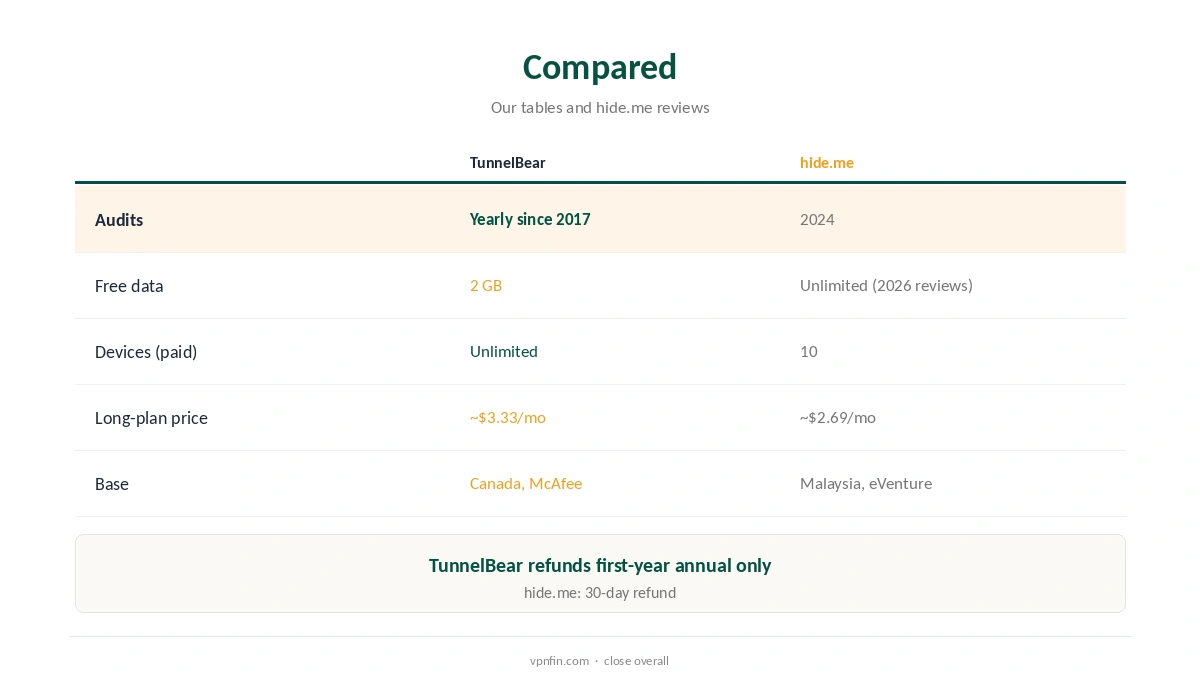Click TunnelBear's "Unlimited" devices cell

[x=504, y=351]
